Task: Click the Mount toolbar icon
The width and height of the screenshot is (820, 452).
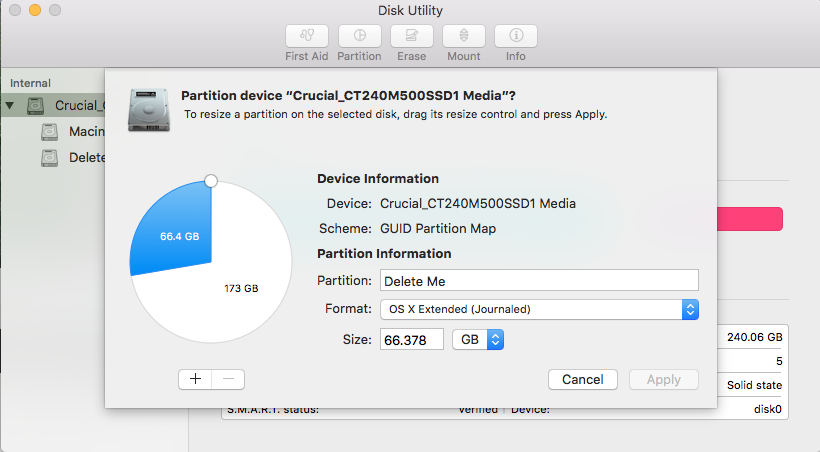Action: pyautogui.click(x=464, y=36)
